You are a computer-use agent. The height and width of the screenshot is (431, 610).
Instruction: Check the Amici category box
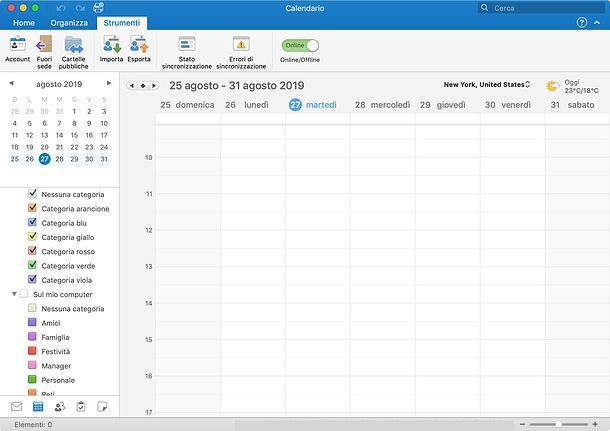(32, 322)
